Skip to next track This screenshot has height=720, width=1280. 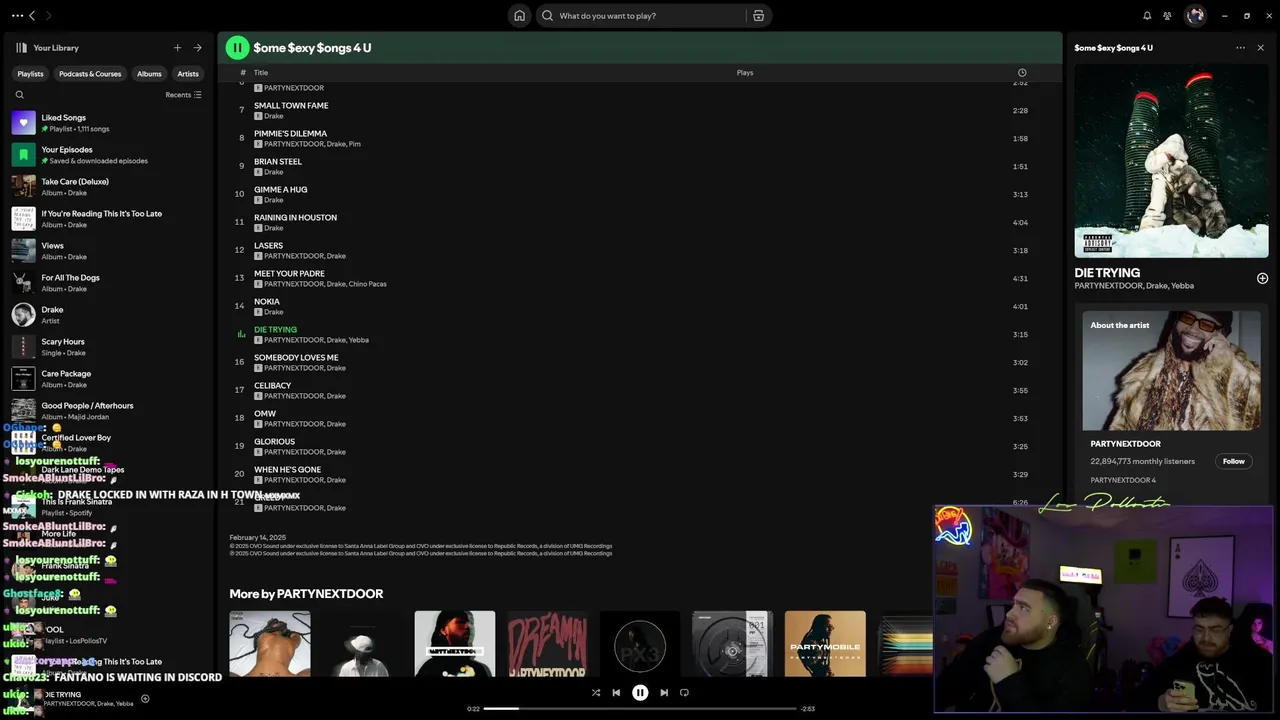[664, 692]
